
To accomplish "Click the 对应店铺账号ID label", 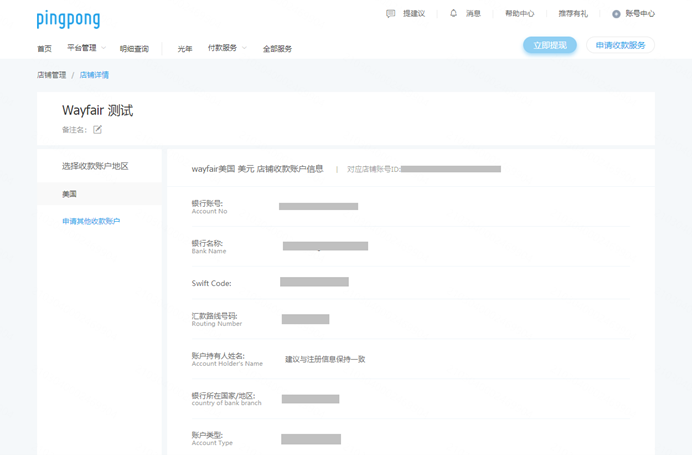I will (373, 169).
